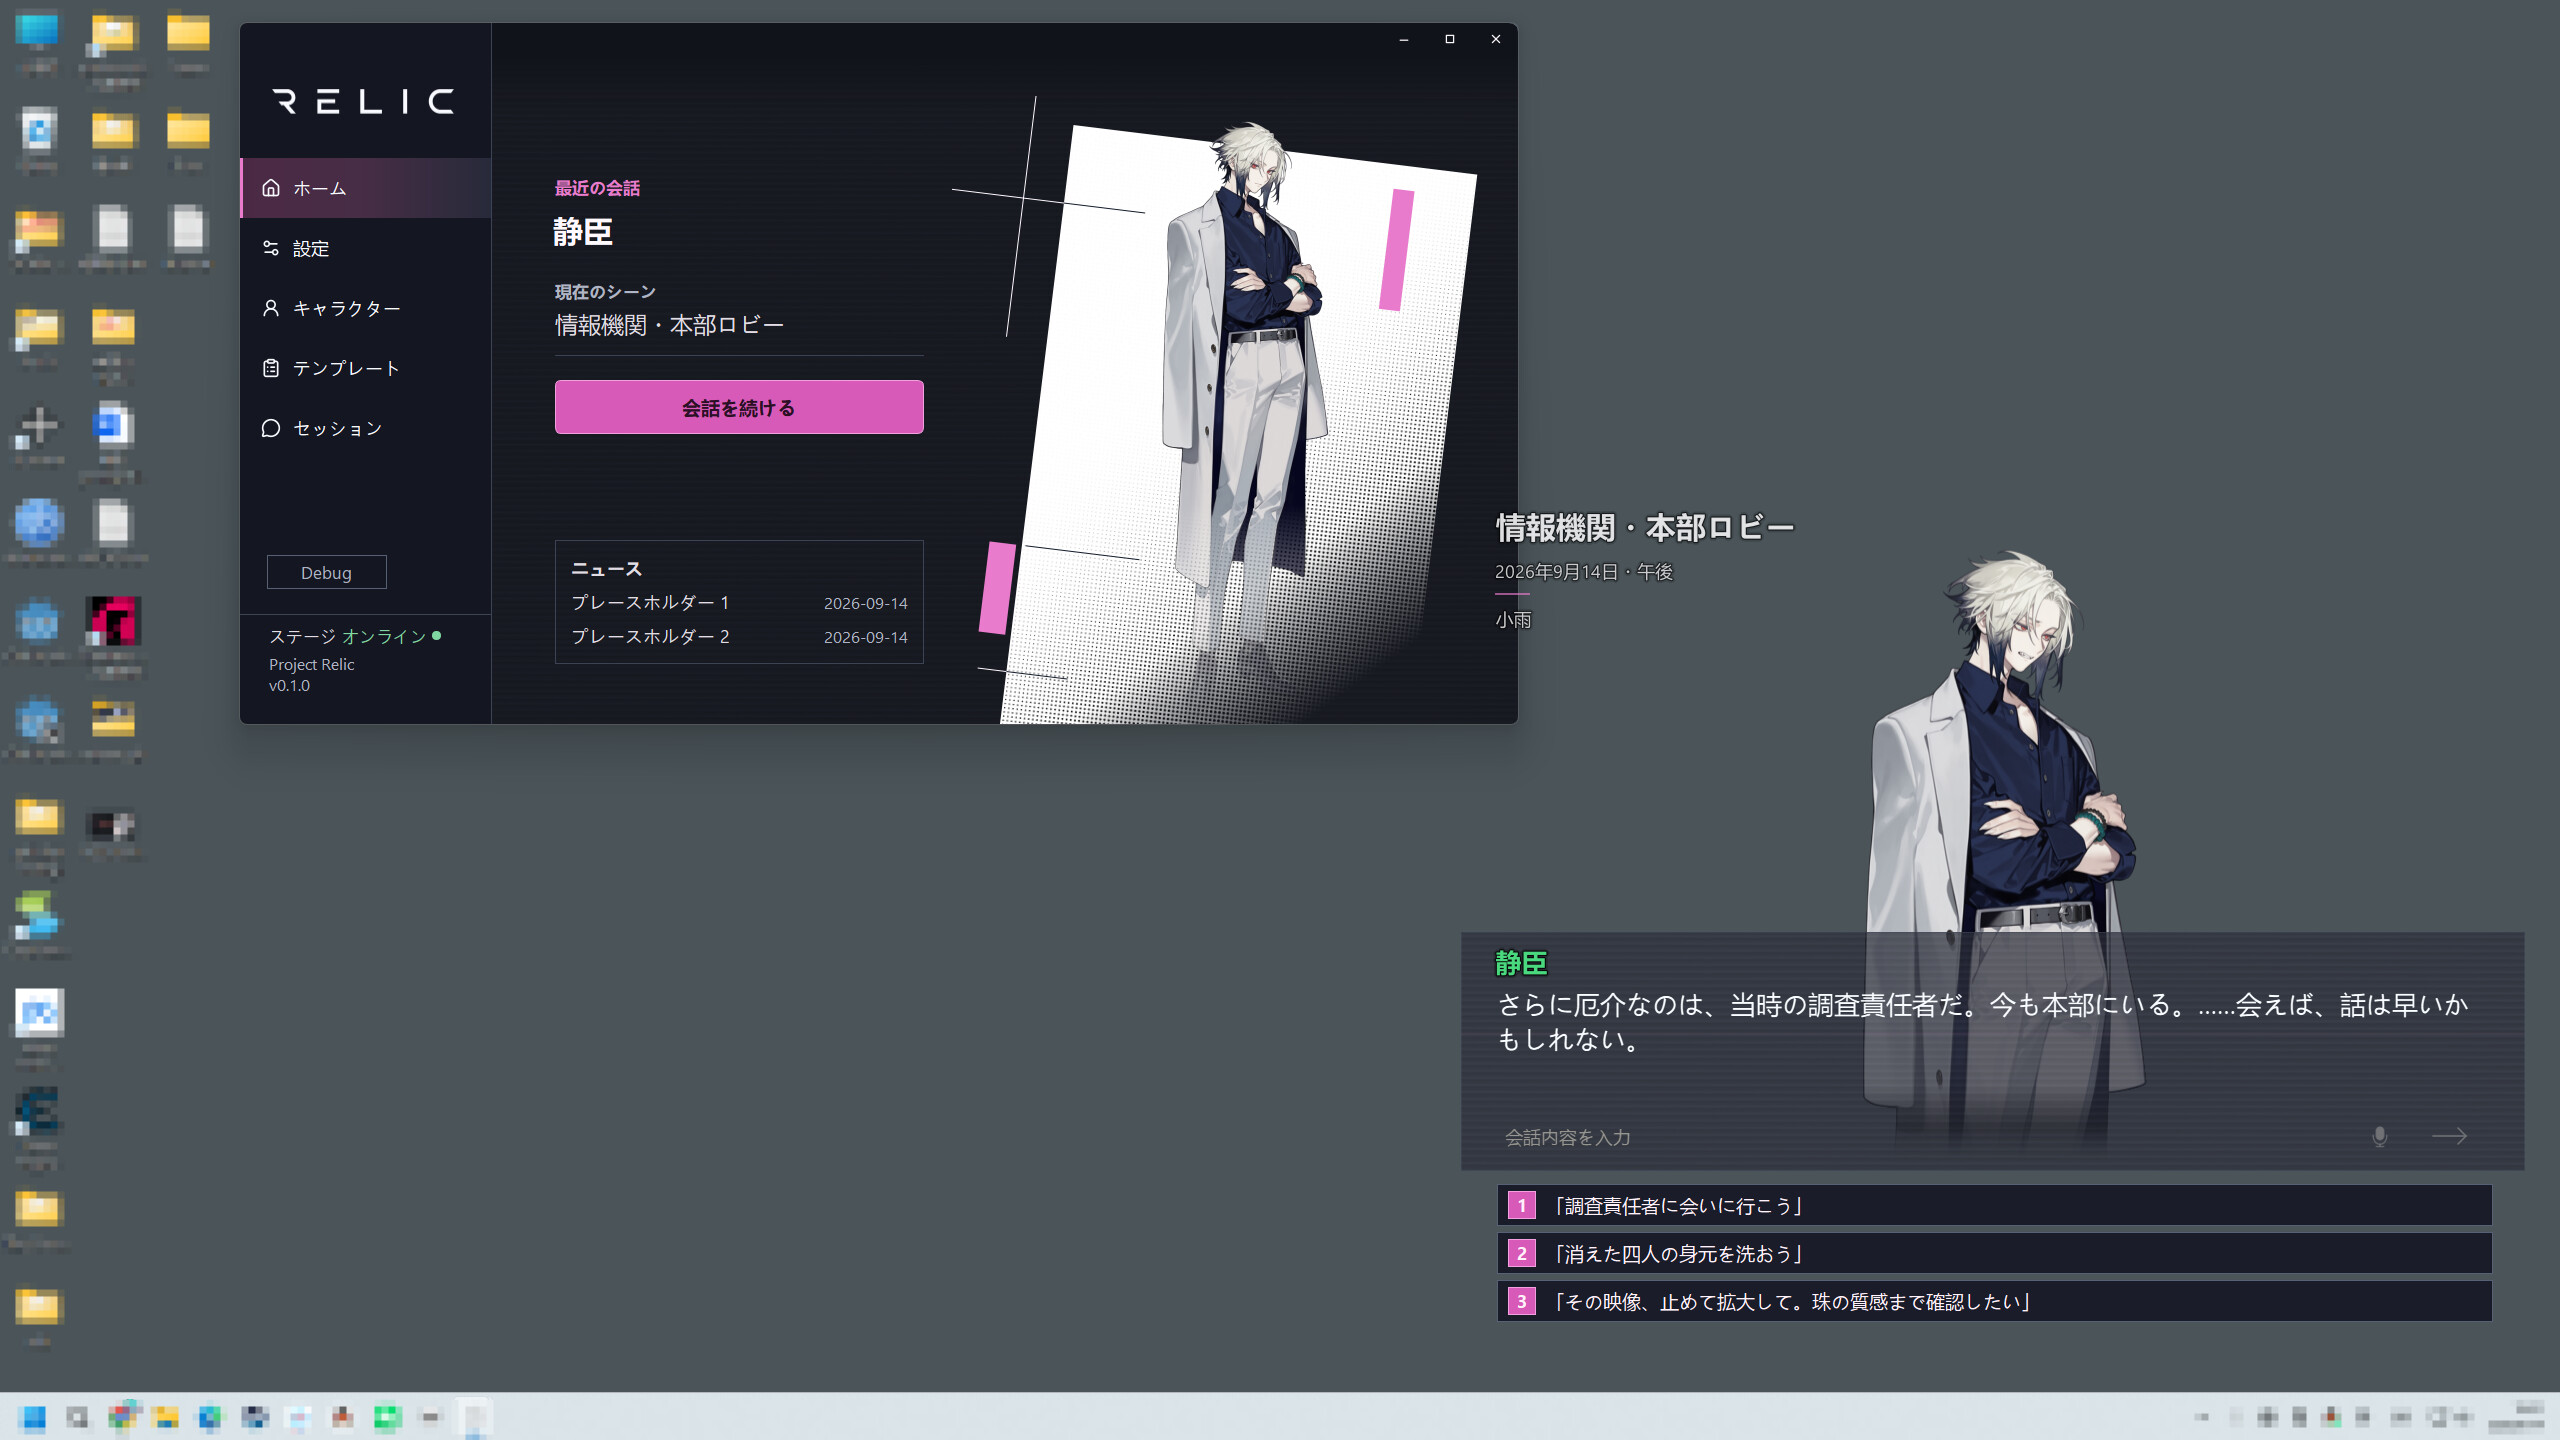The height and width of the screenshot is (1440, 2560).
Task: Maximize the Relic window
Action: [x=1450, y=39]
